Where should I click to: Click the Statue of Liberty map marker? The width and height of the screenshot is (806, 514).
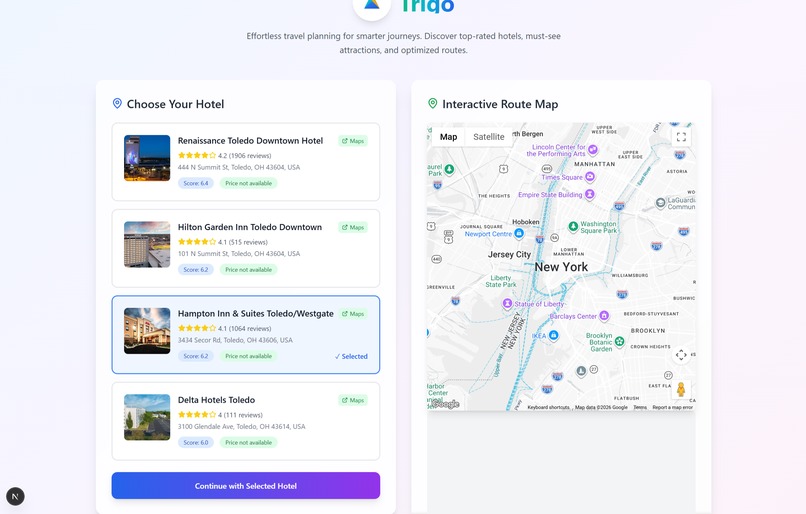pyautogui.click(x=507, y=303)
